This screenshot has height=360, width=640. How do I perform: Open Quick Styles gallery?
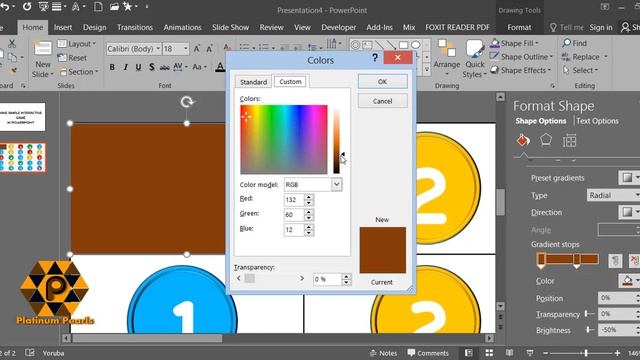coord(475,59)
